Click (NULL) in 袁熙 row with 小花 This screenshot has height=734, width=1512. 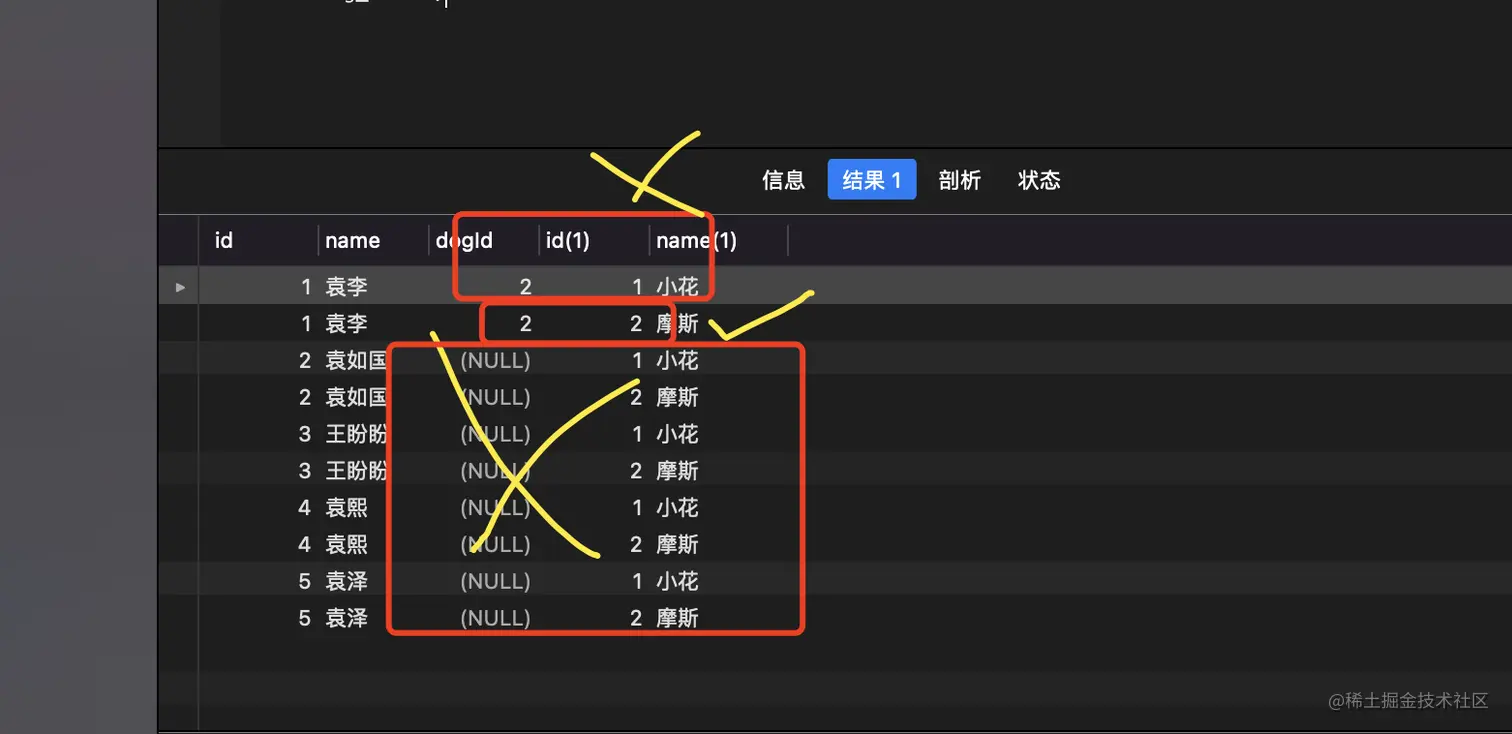[495, 508]
